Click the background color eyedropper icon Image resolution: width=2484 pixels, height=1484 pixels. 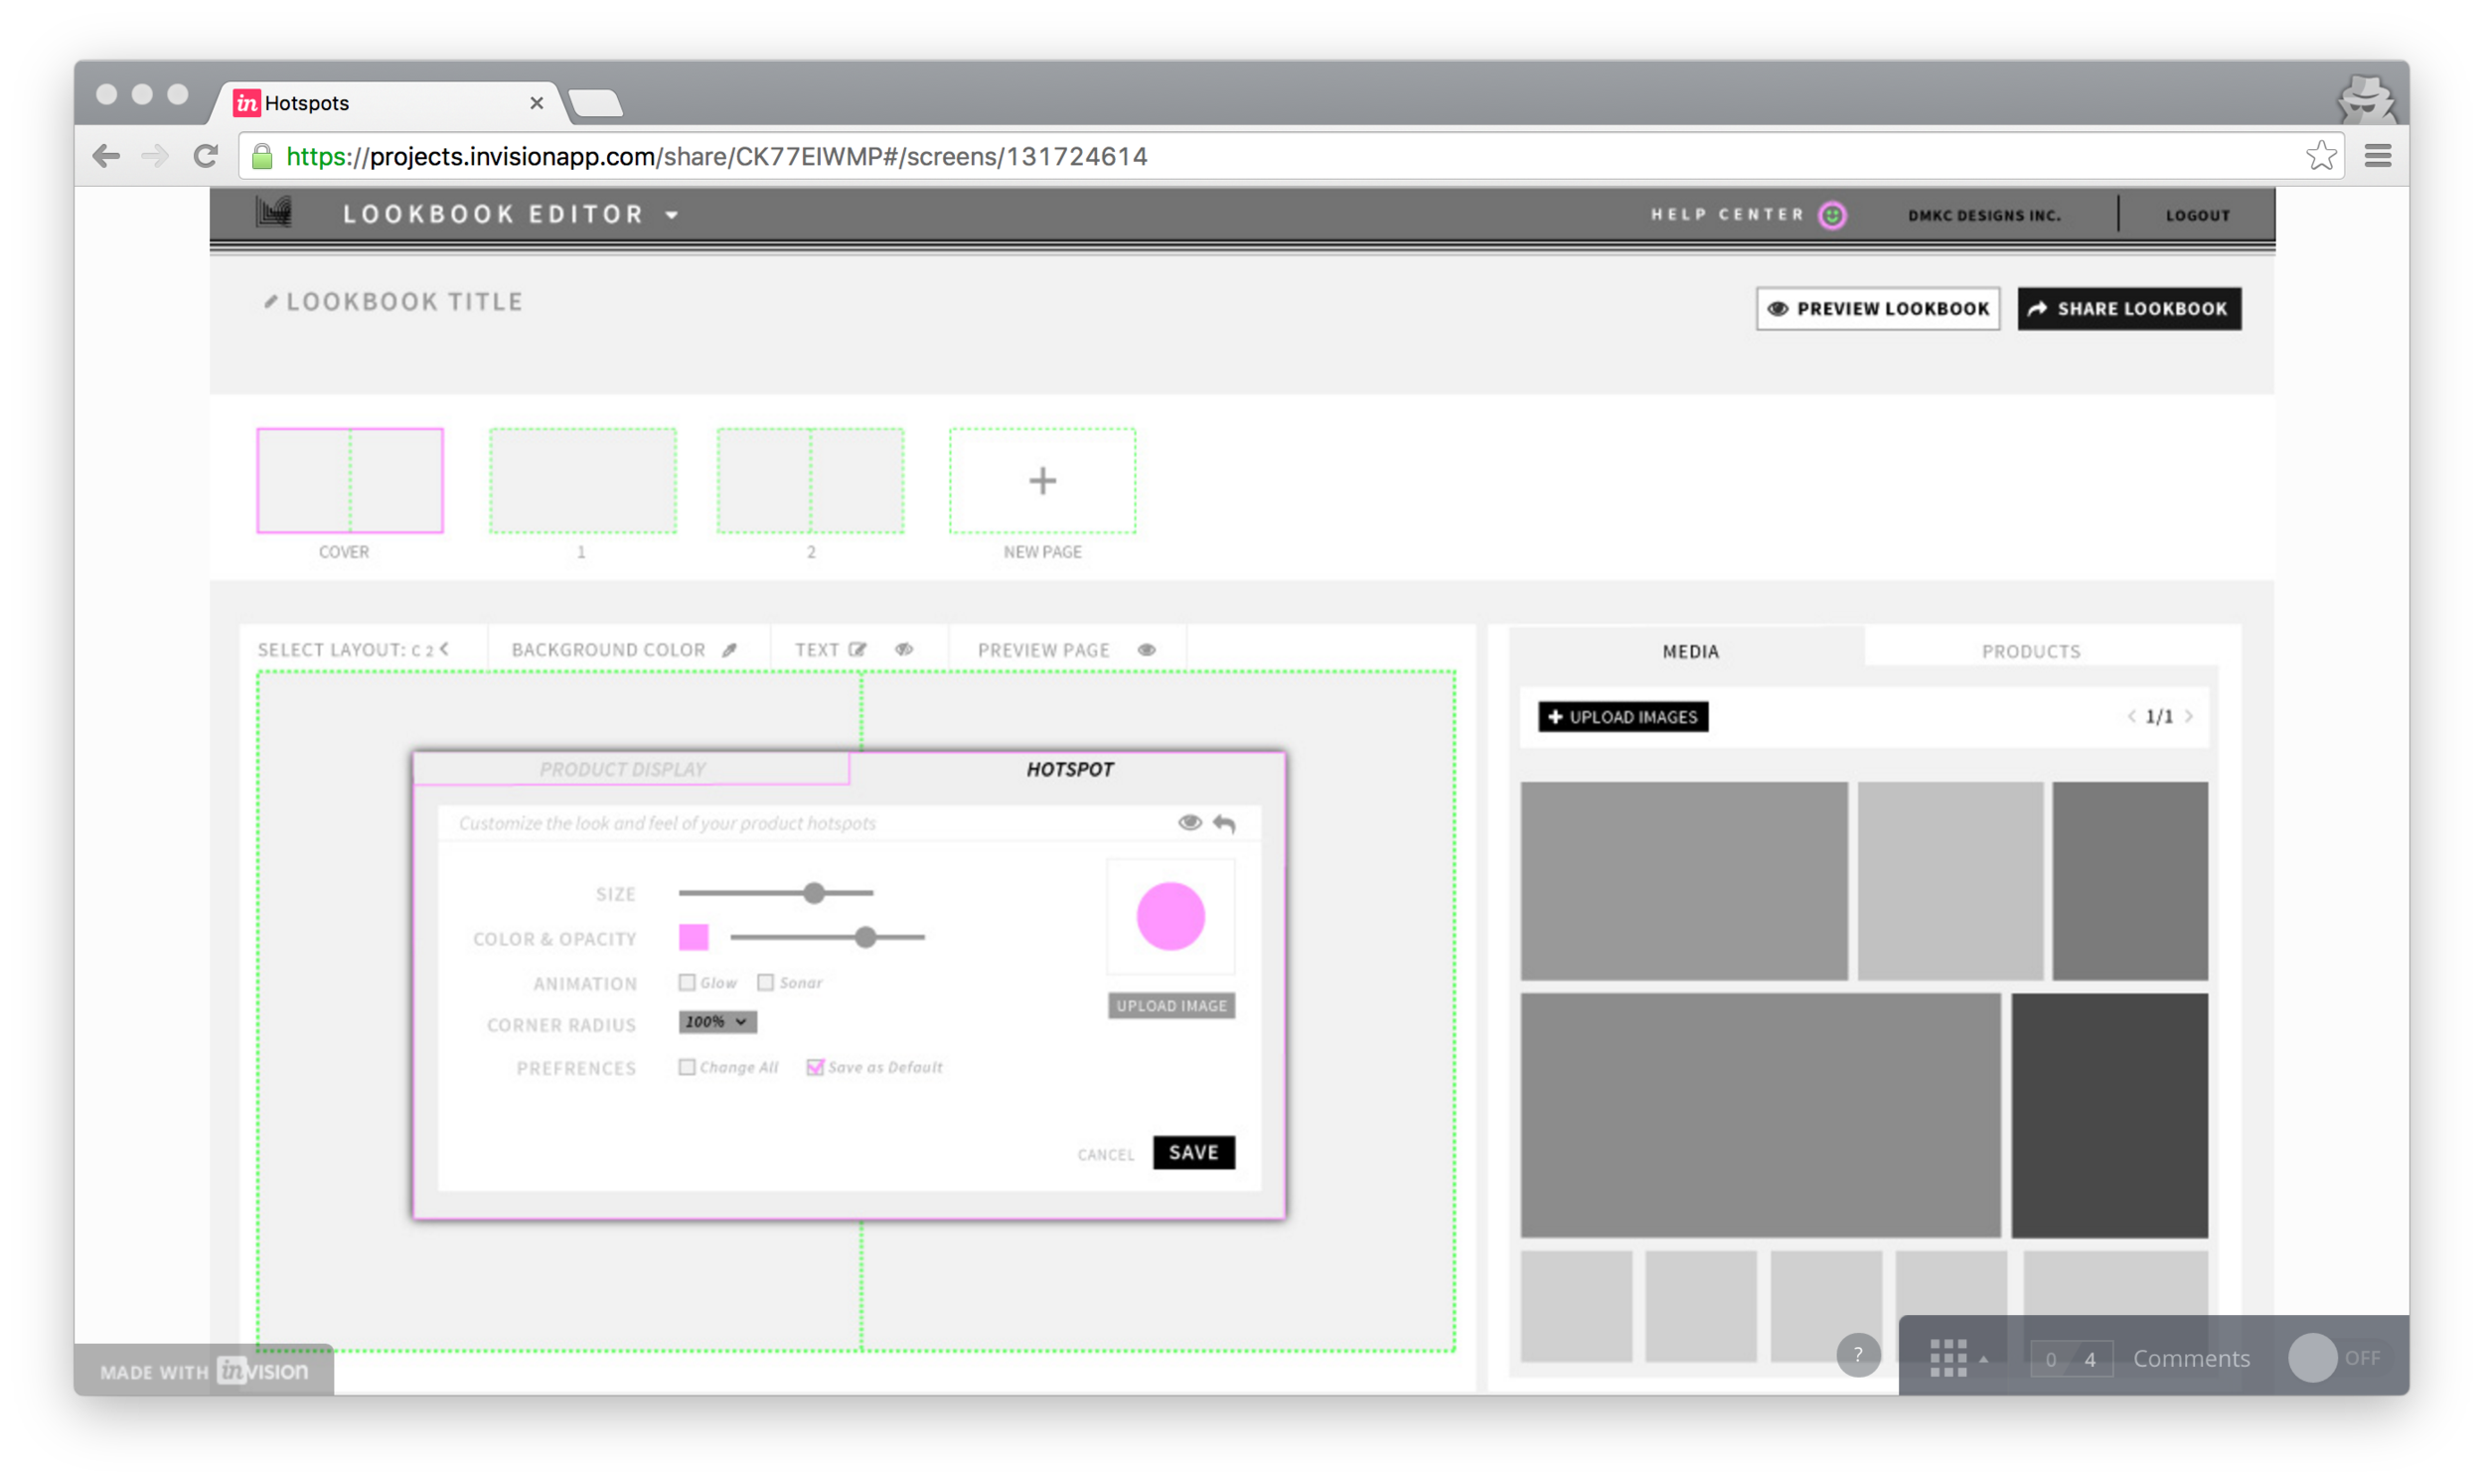(x=730, y=650)
